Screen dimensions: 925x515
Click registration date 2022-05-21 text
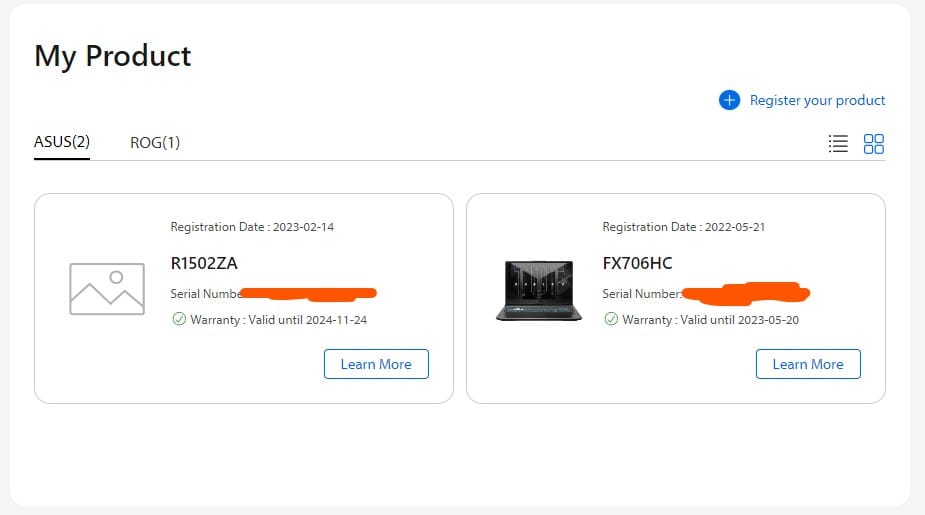tap(684, 227)
